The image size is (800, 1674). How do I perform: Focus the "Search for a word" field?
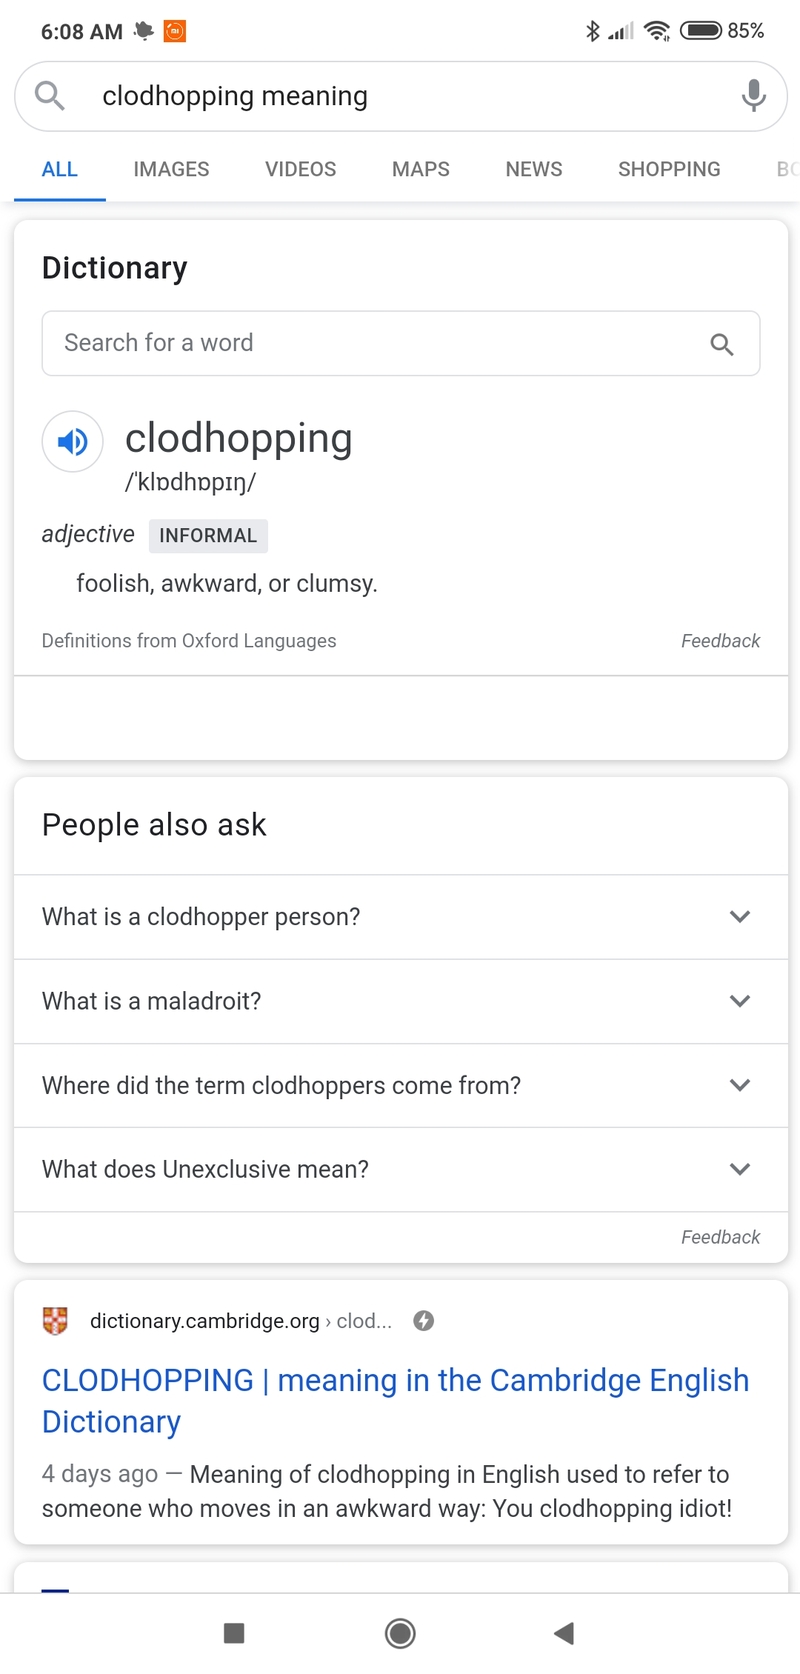point(400,344)
